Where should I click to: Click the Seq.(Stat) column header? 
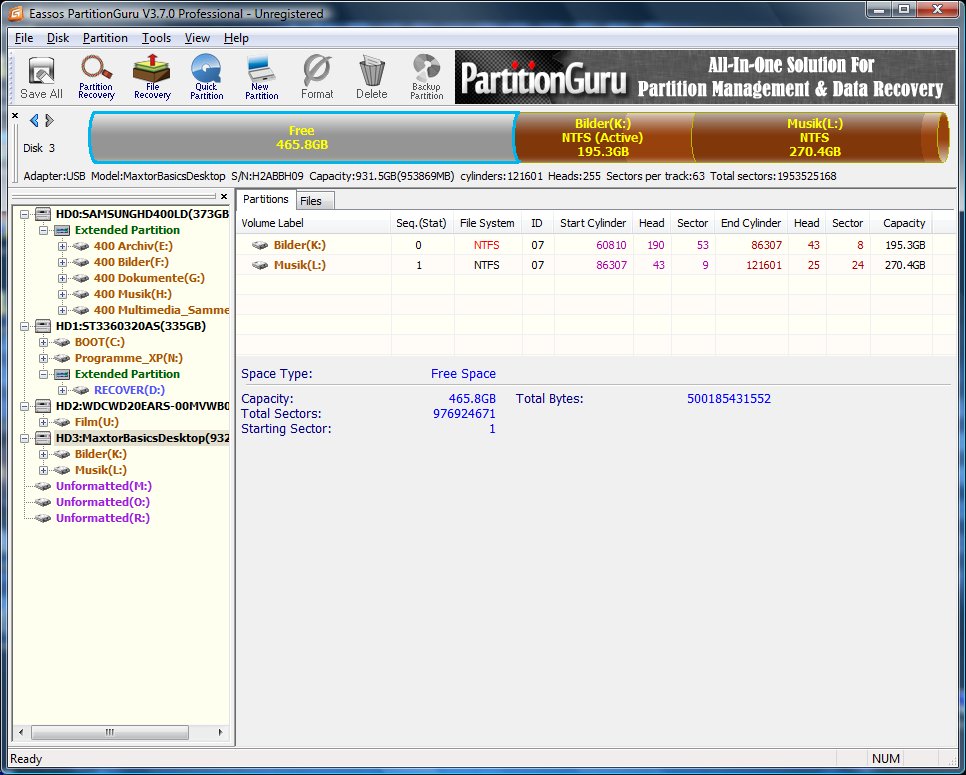coord(423,223)
